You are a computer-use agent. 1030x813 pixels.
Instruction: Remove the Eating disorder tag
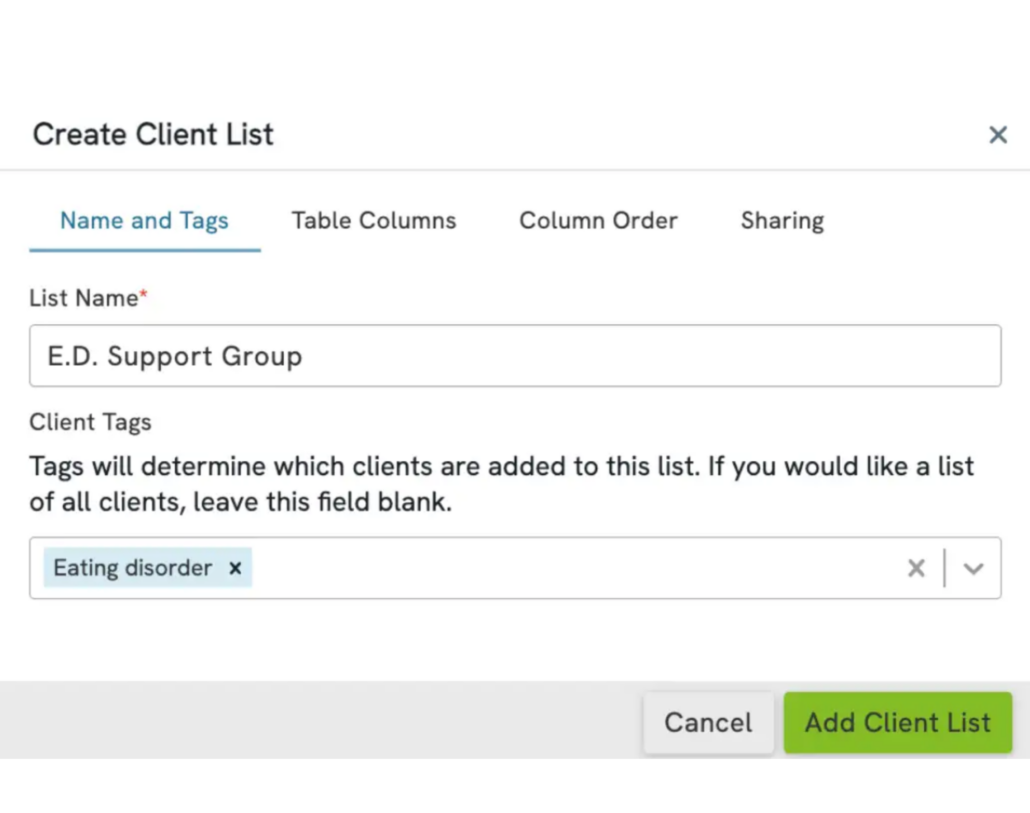click(x=235, y=568)
